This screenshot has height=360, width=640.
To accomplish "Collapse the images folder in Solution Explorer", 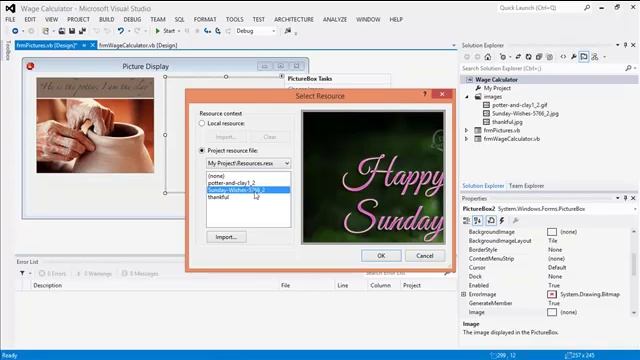I will [467, 97].
